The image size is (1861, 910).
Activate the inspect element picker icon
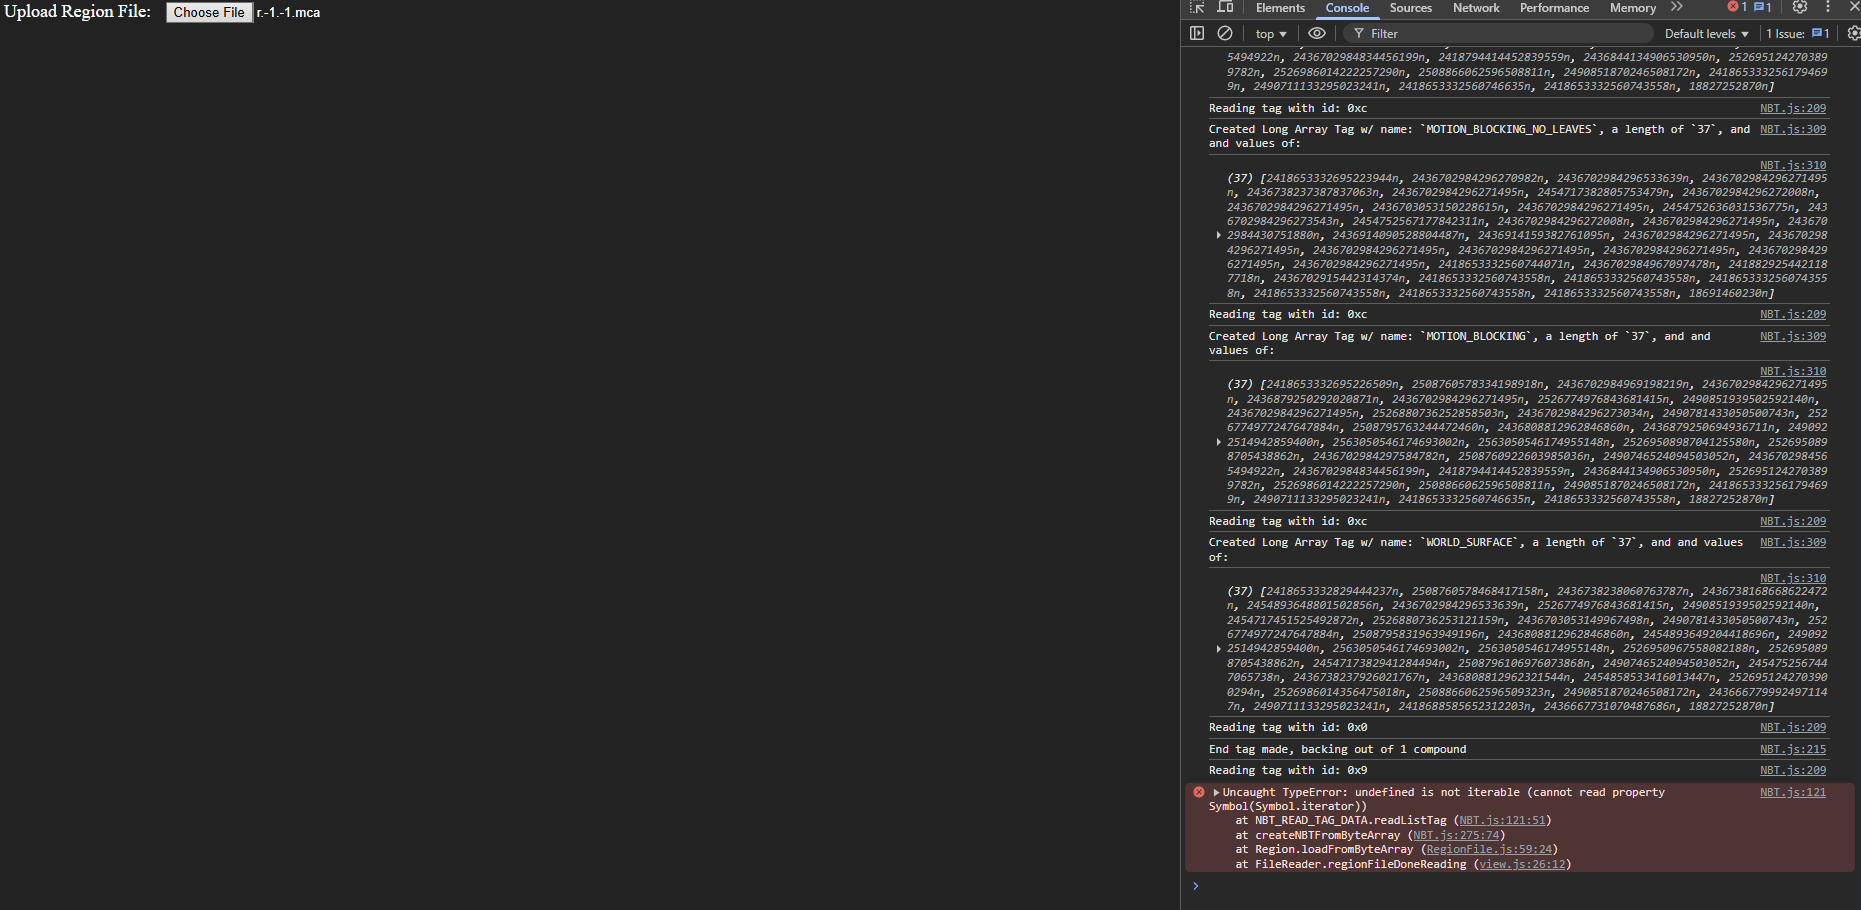coord(1198,8)
